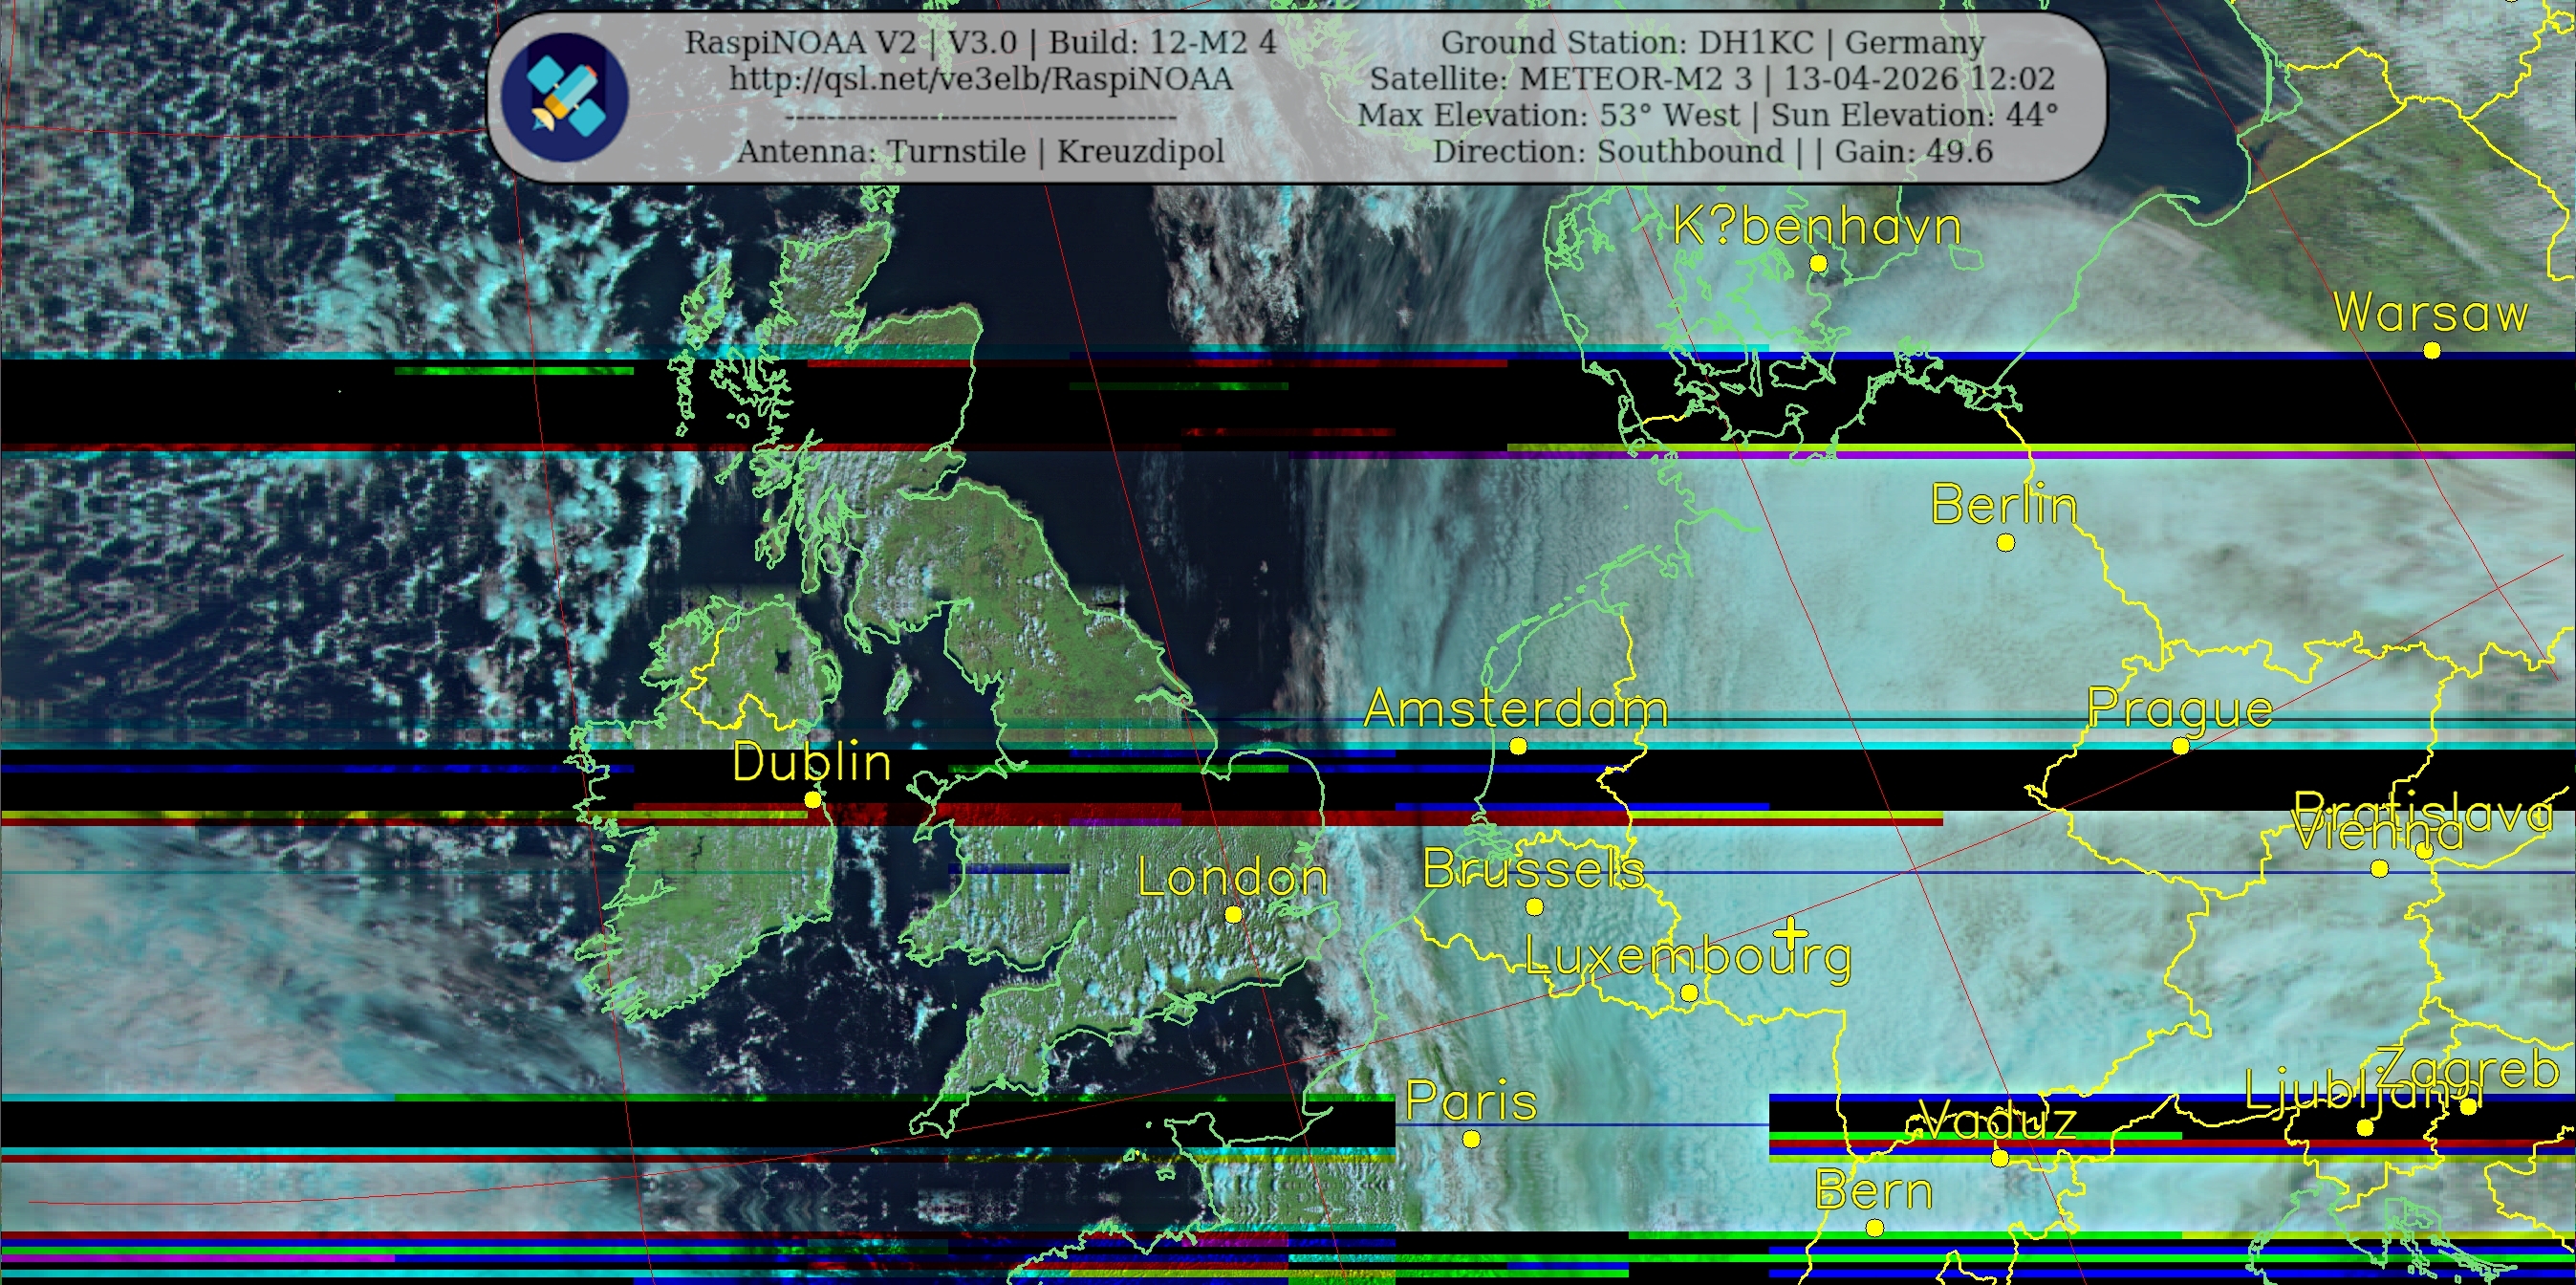Click the yellow ground station cross marker
The height and width of the screenshot is (1285, 2576).
point(1790,933)
